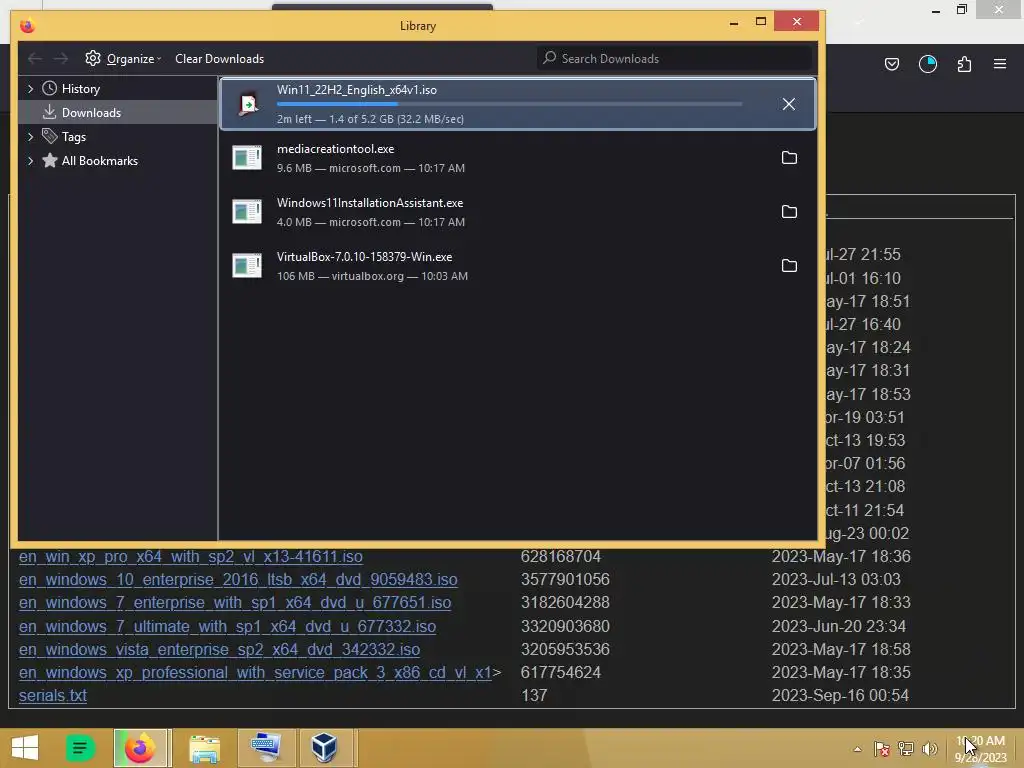Screen dimensions: 1024x768
Task: Open the computer keyboard taskbar app
Action: click(266, 748)
